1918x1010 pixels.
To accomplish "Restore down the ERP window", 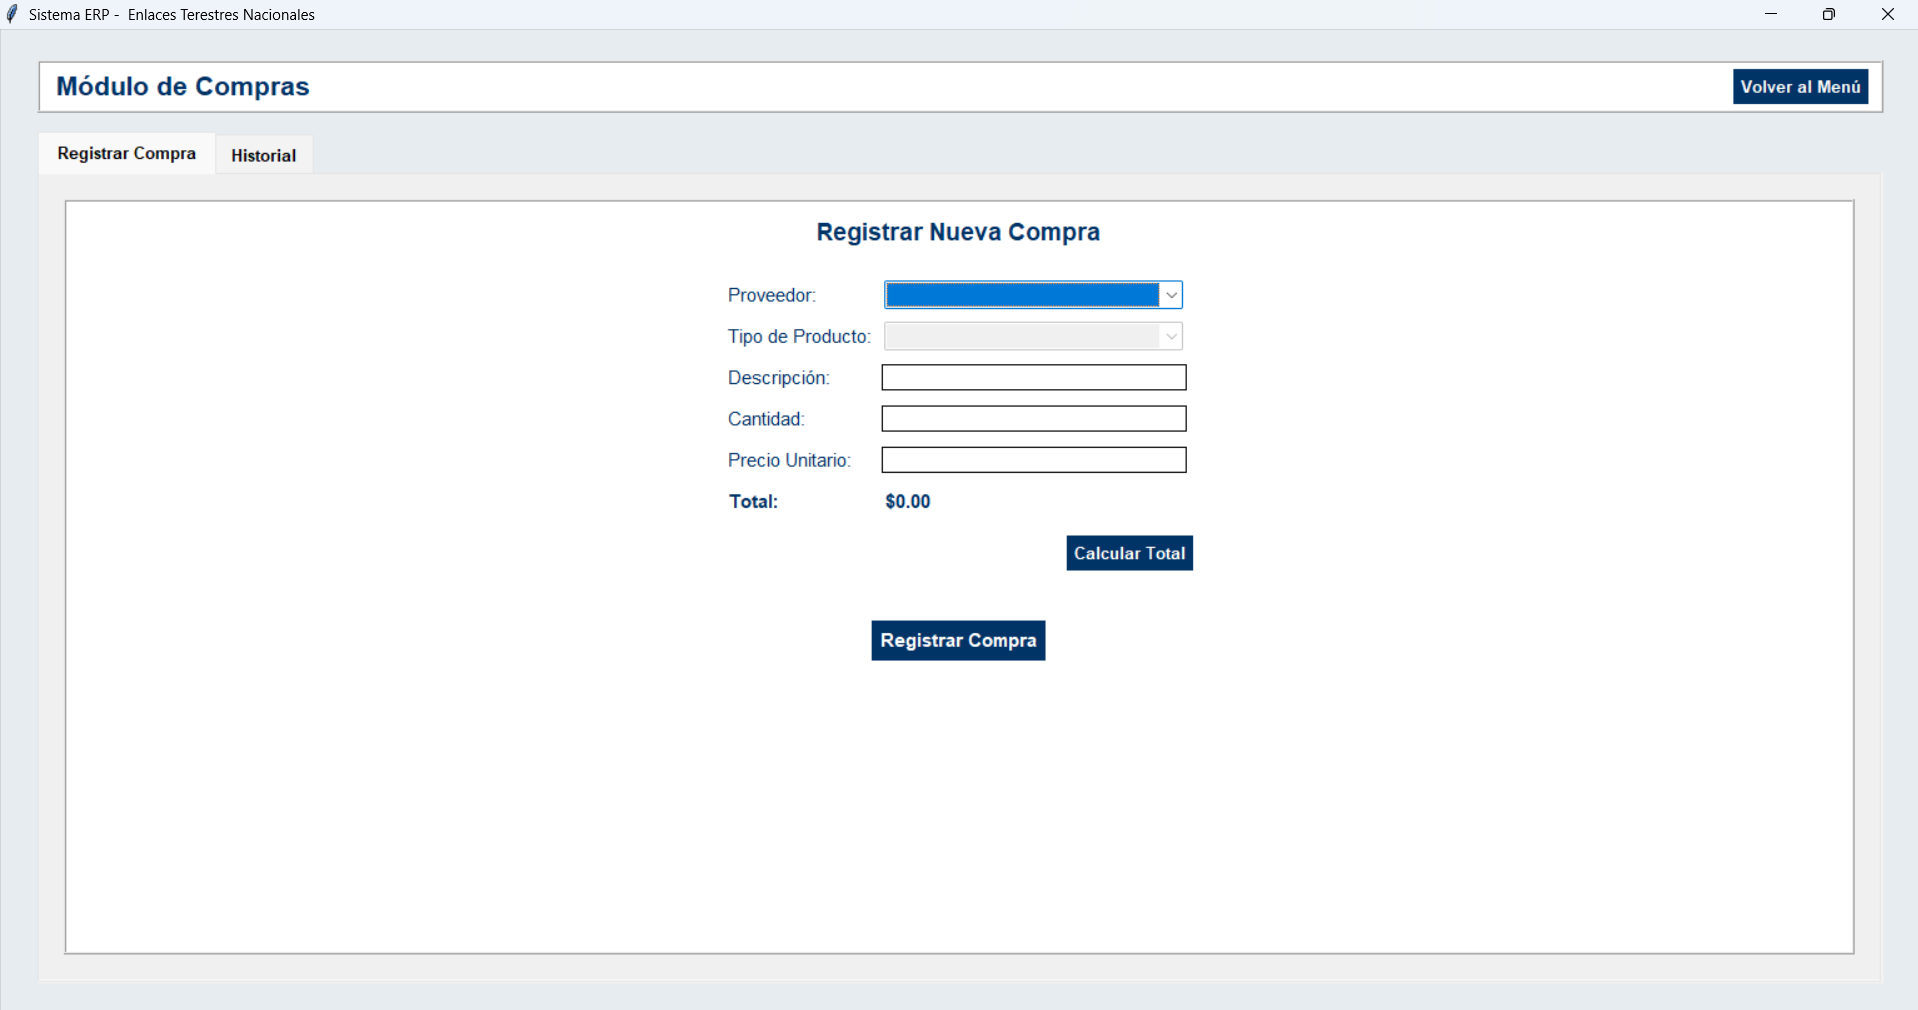I will pyautogui.click(x=1829, y=14).
